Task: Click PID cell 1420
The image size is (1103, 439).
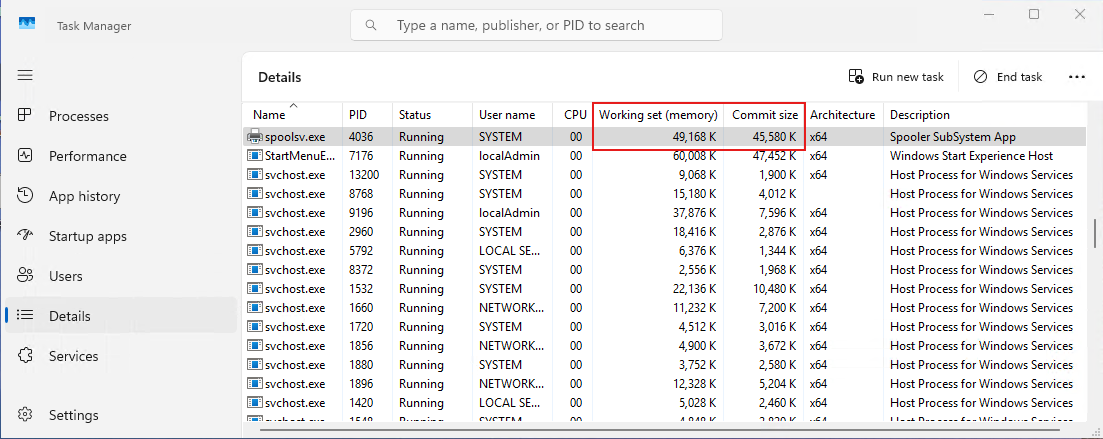Action: click(x=361, y=403)
